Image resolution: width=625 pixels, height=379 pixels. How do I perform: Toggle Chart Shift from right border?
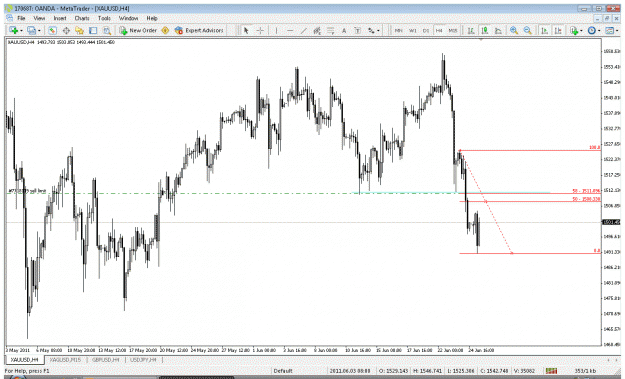(x=558, y=30)
